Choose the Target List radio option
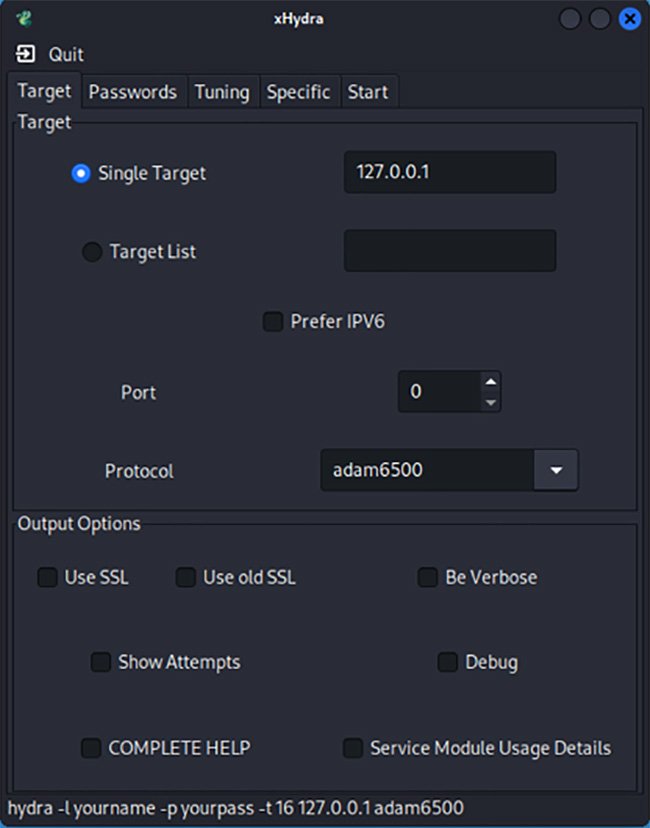 pos(92,252)
